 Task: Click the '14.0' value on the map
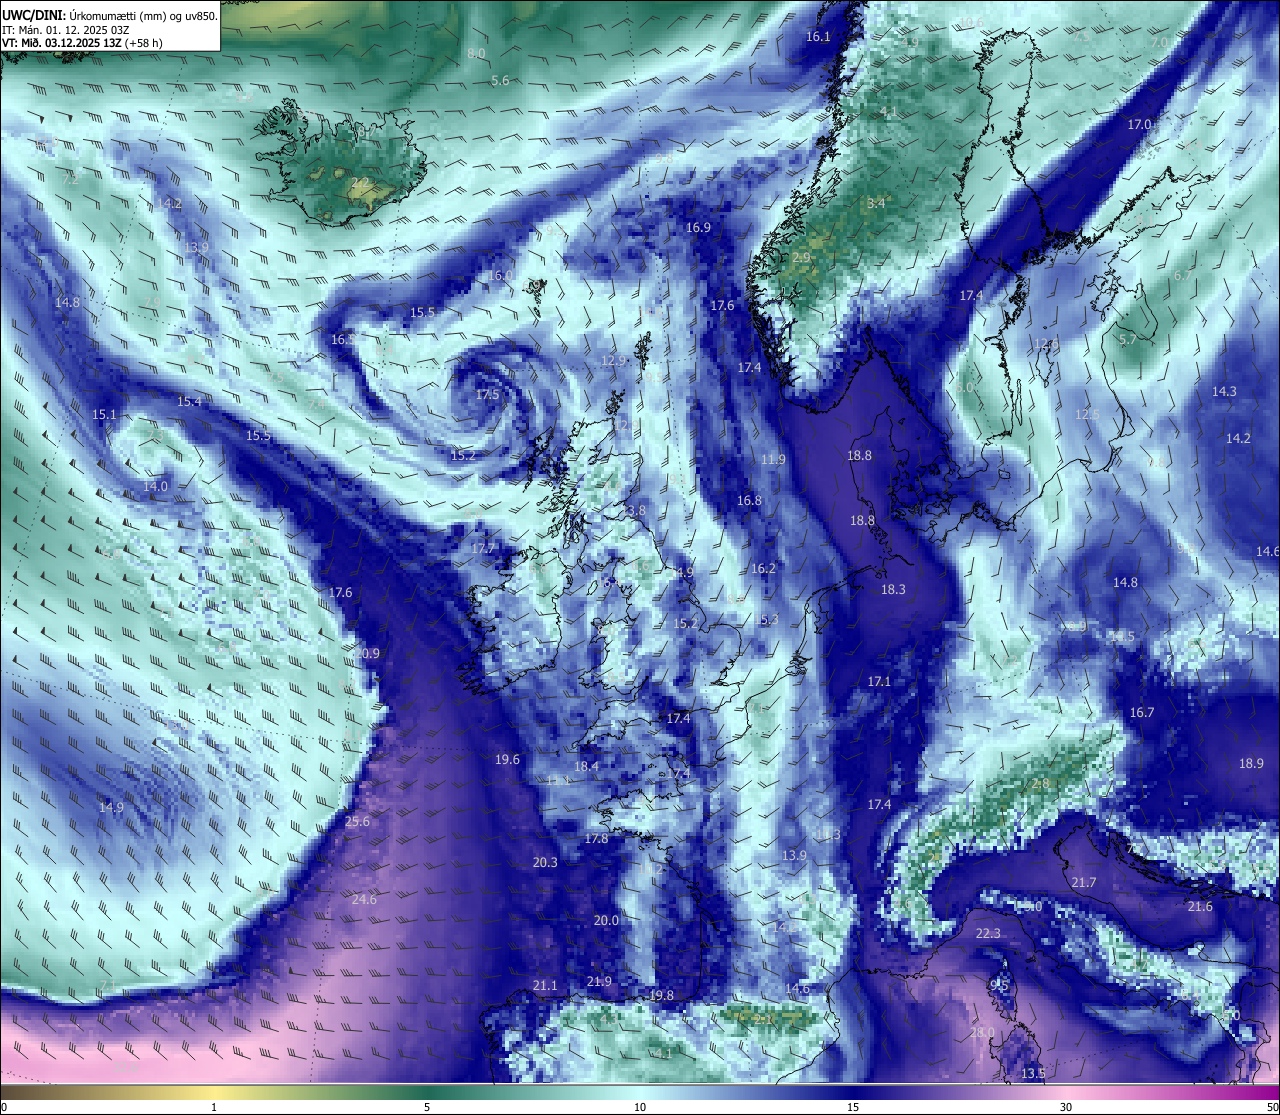155,487
